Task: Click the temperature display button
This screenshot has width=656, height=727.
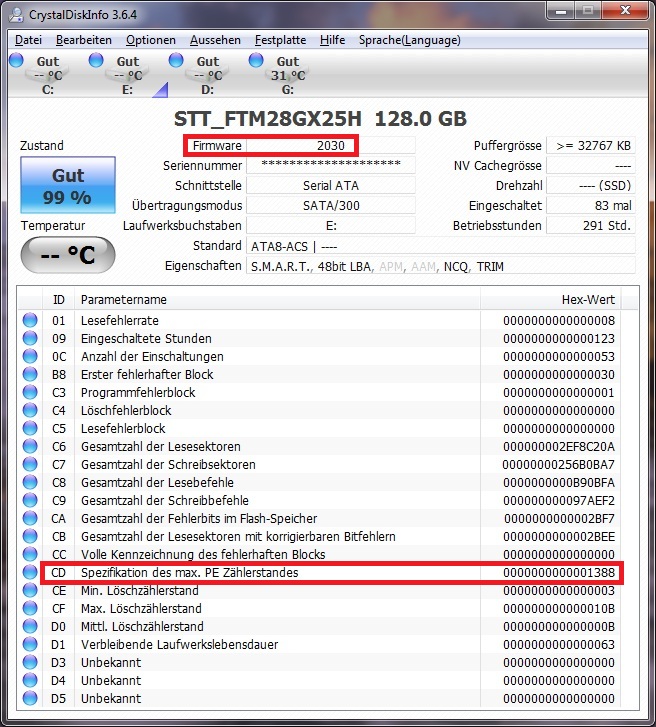Action: coord(68,255)
